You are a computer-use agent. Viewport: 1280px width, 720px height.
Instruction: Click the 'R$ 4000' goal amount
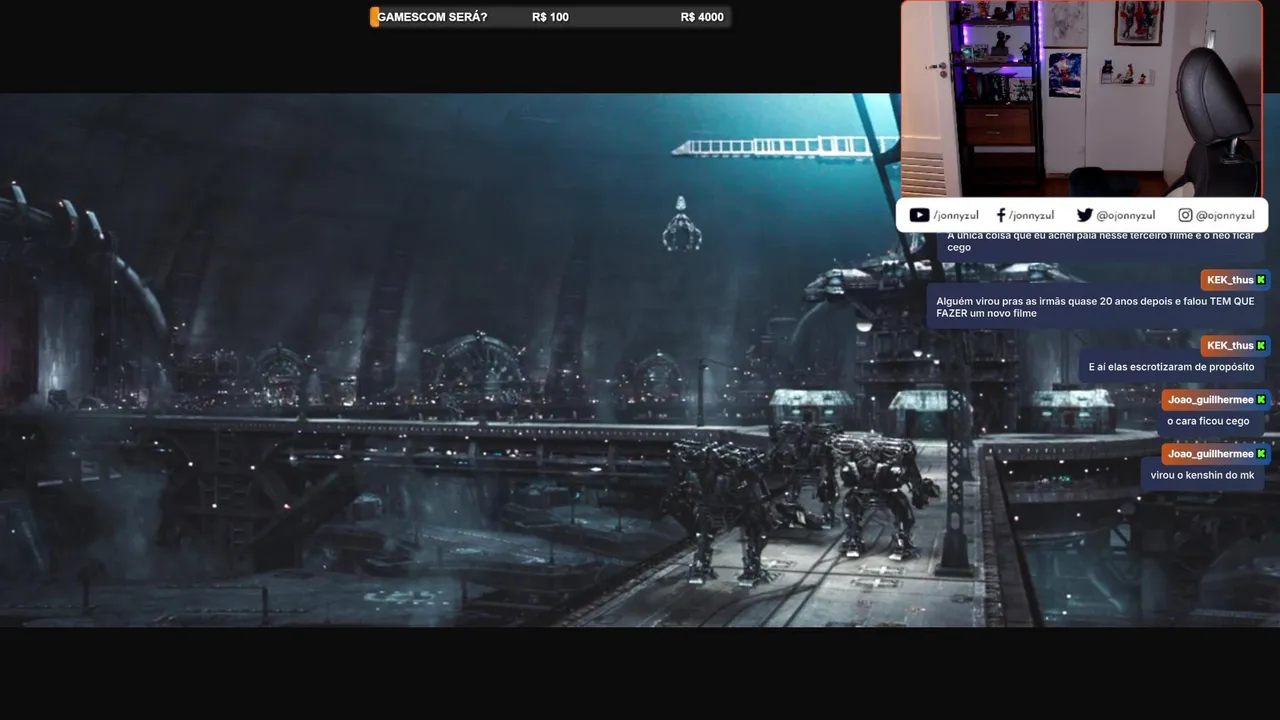tap(702, 17)
